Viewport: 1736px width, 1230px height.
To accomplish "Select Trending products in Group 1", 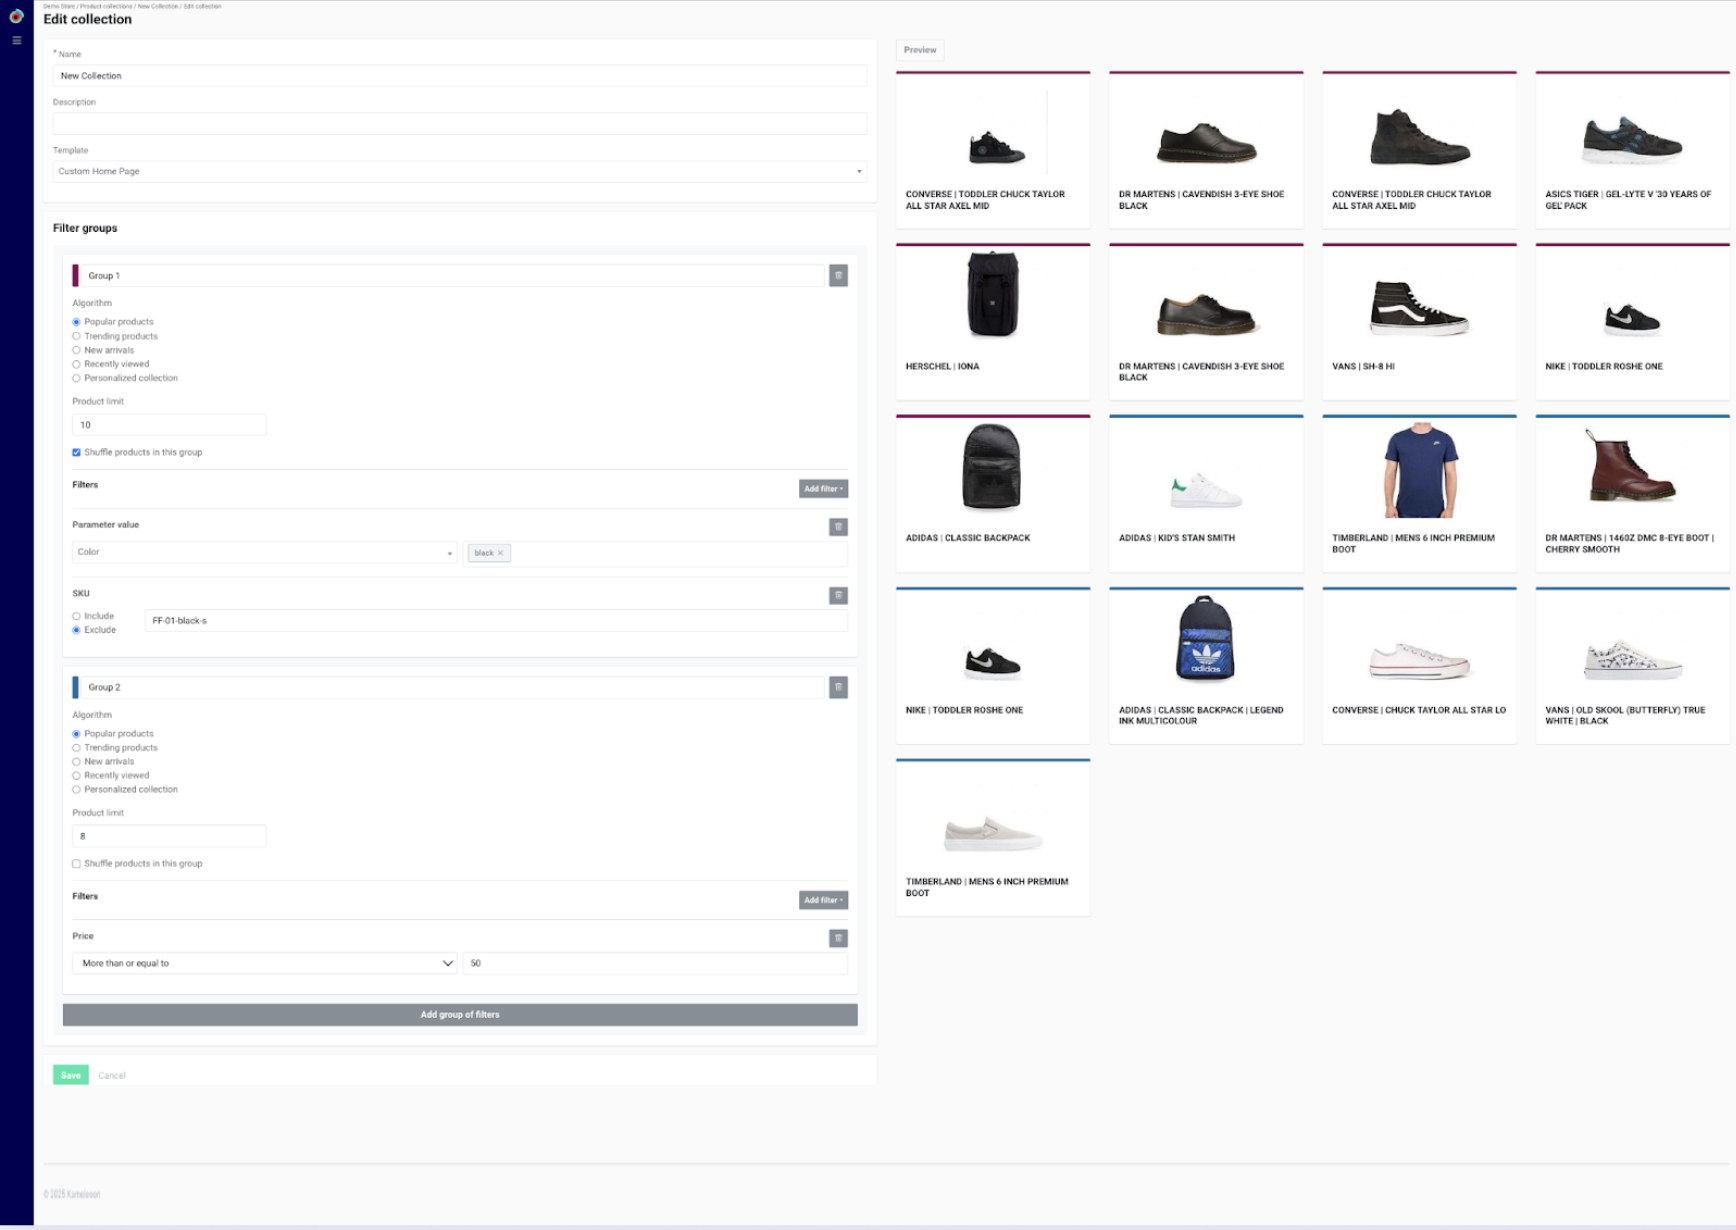I will 76,336.
